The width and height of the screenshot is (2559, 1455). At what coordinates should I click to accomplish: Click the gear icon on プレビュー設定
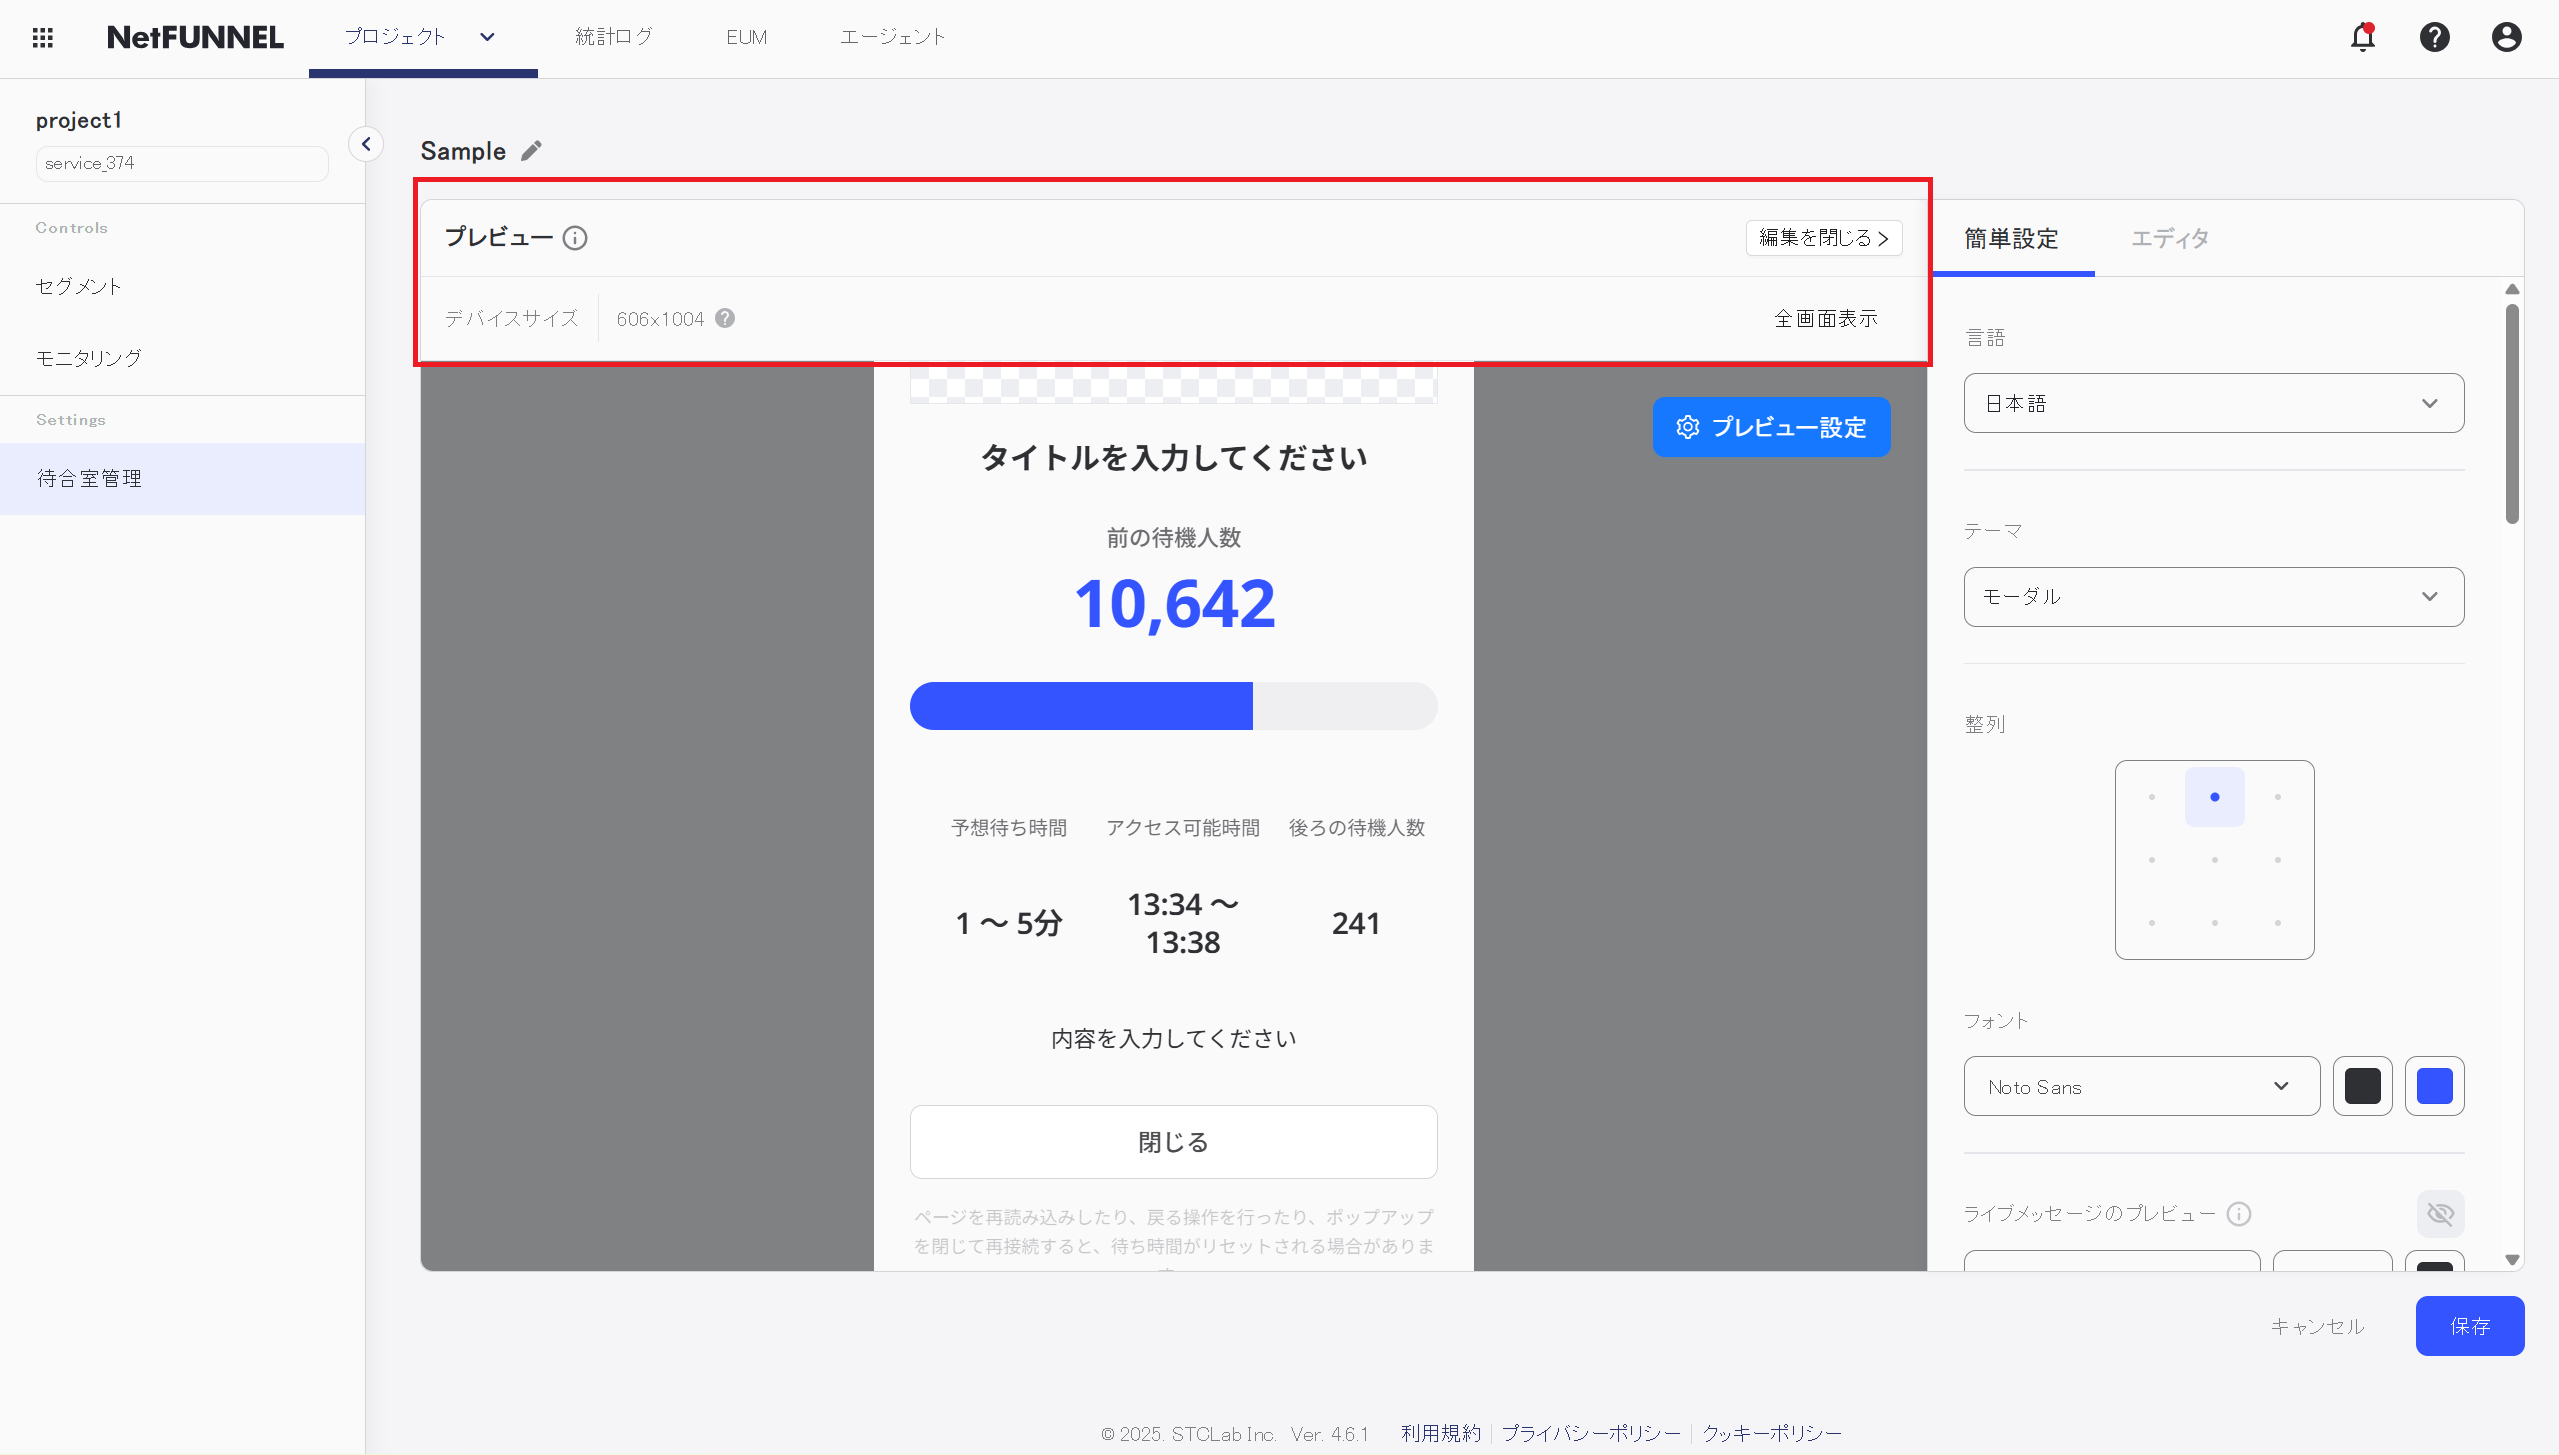1687,427
